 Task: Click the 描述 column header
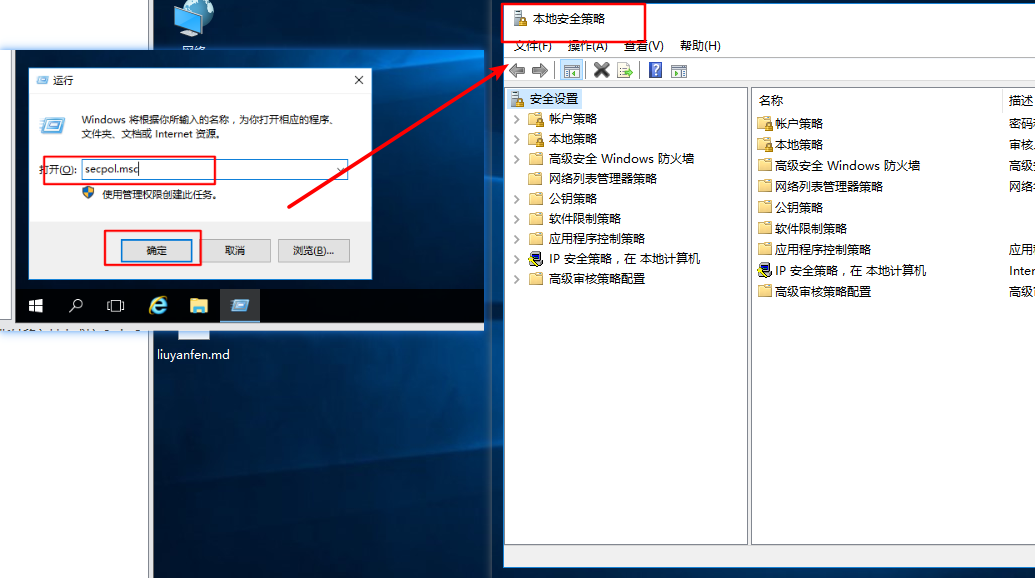[1018, 100]
